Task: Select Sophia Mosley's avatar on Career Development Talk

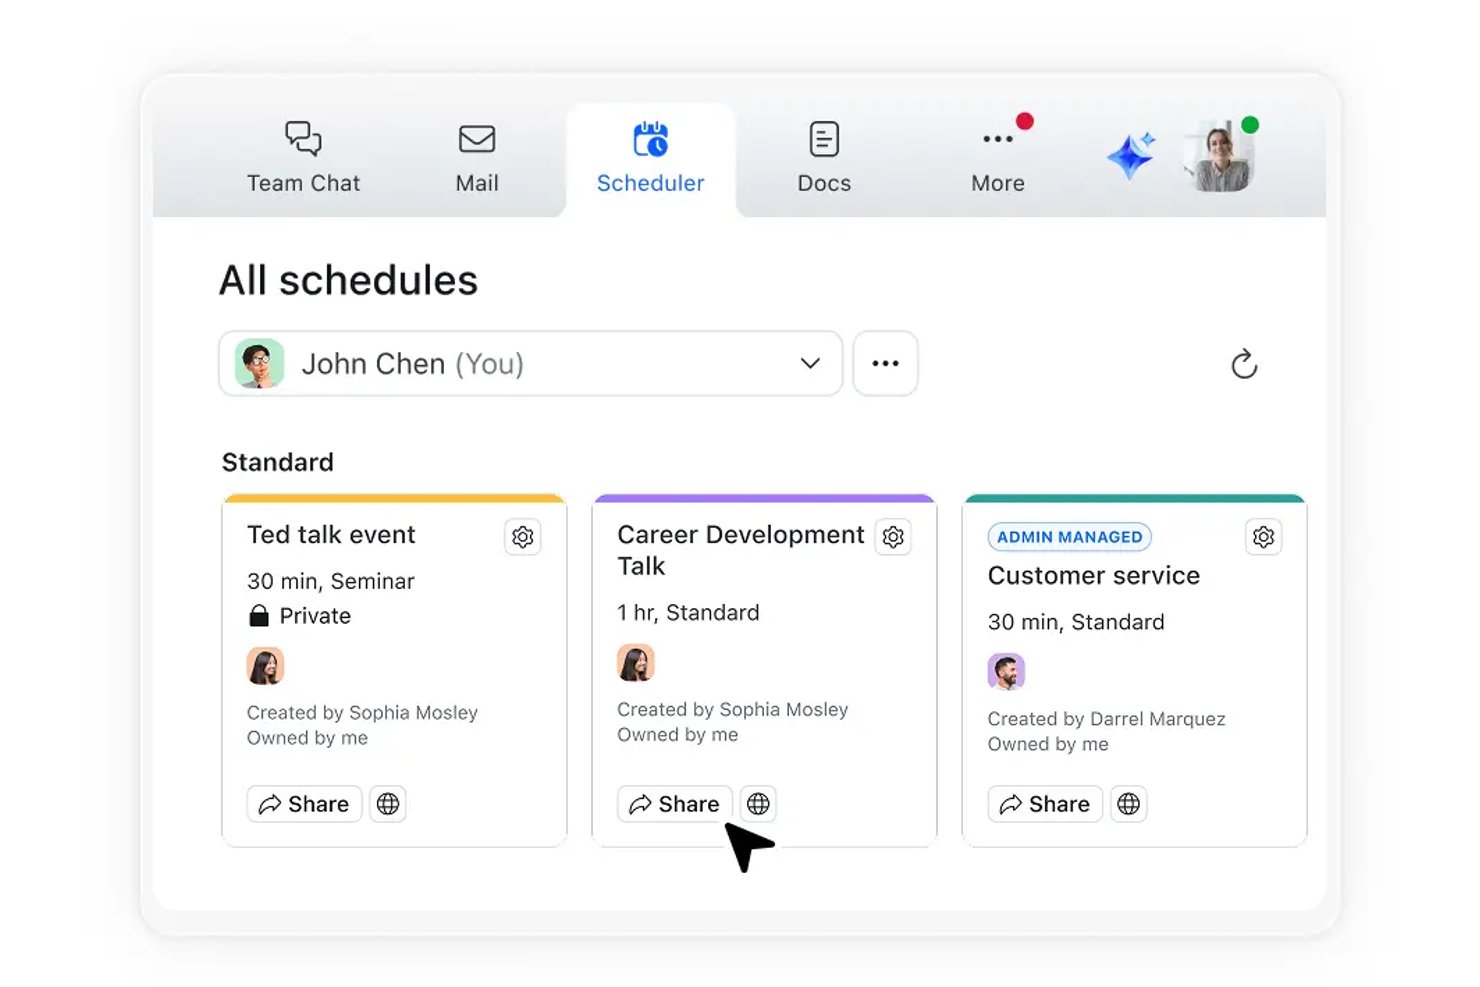Action: click(x=636, y=663)
